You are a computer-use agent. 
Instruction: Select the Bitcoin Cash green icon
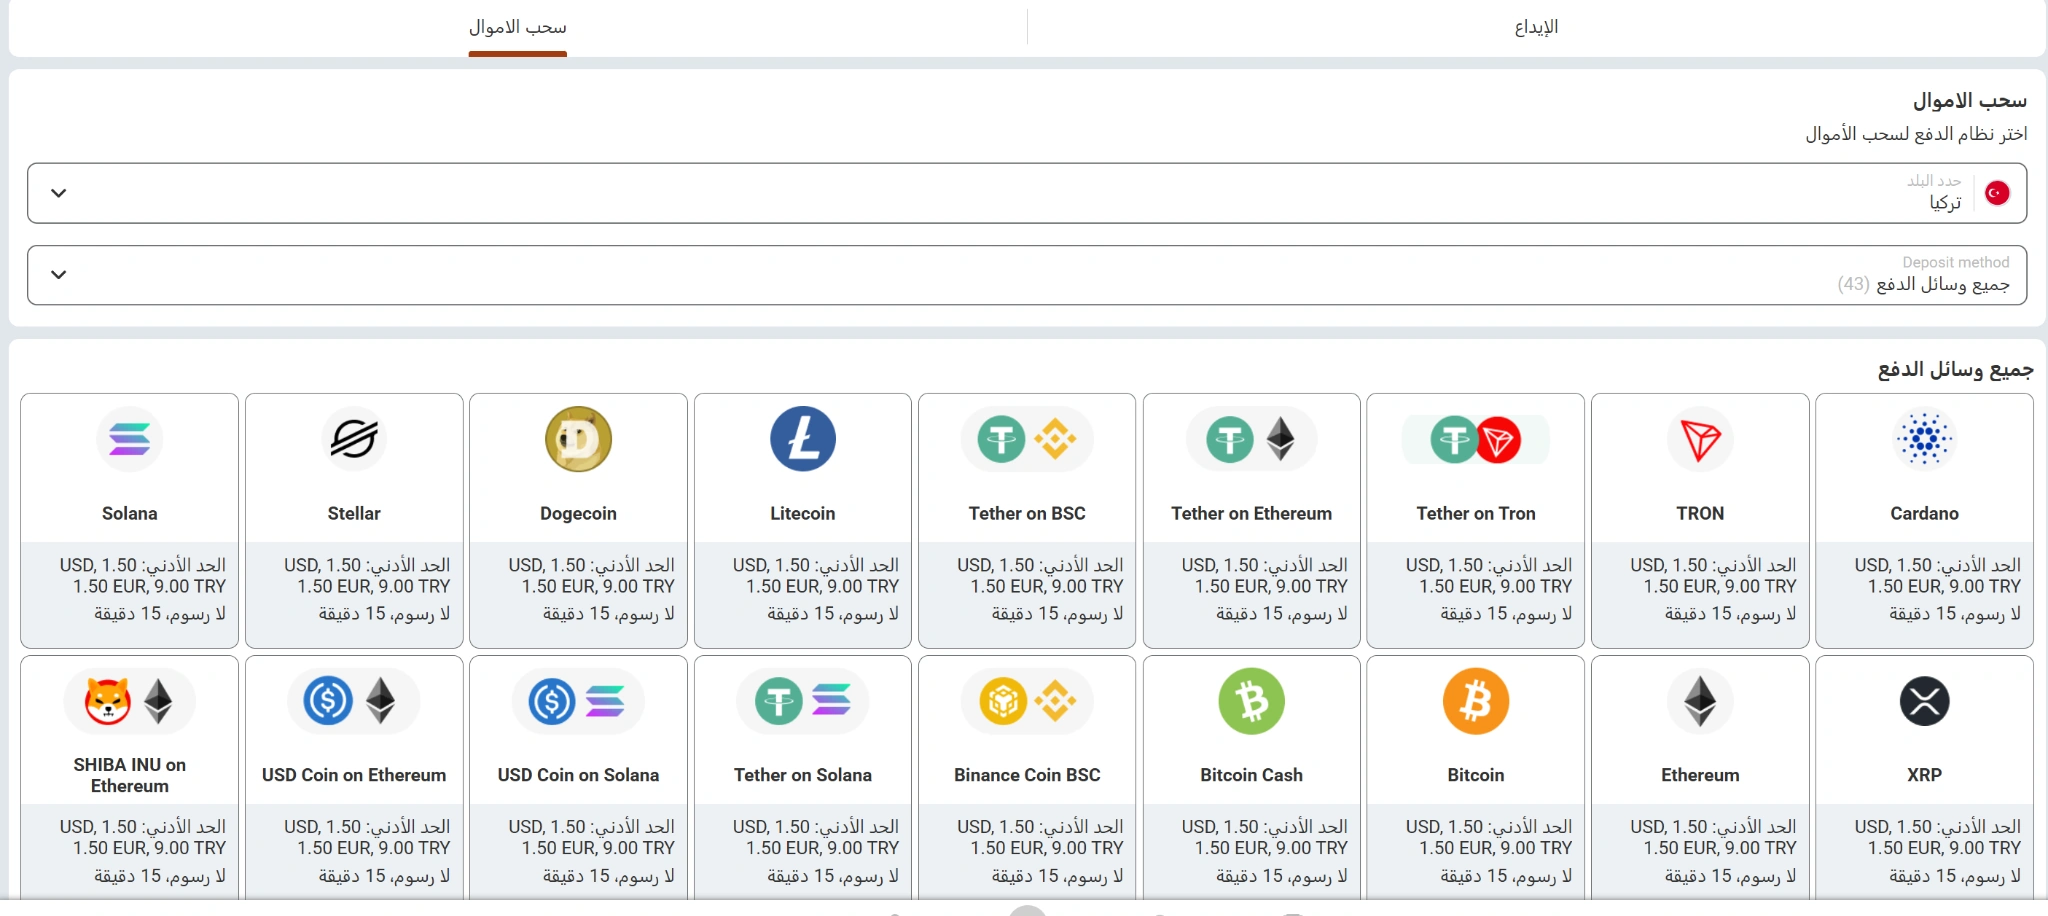[x=1252, y=701]
